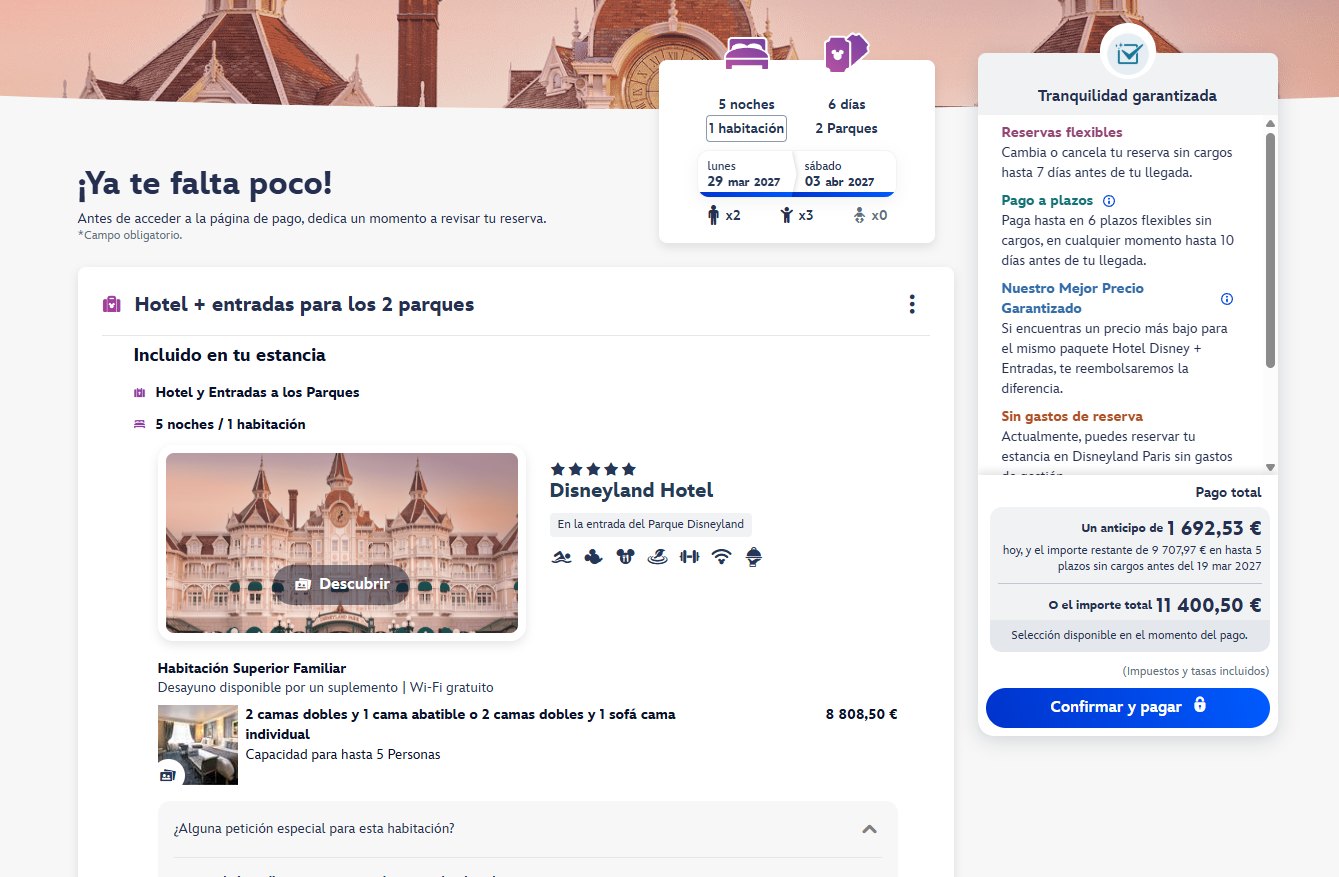Open the info icon beside Pago a plazos
The width and height of the screenshot is (1339, 877).
(x=1108, y=200)
